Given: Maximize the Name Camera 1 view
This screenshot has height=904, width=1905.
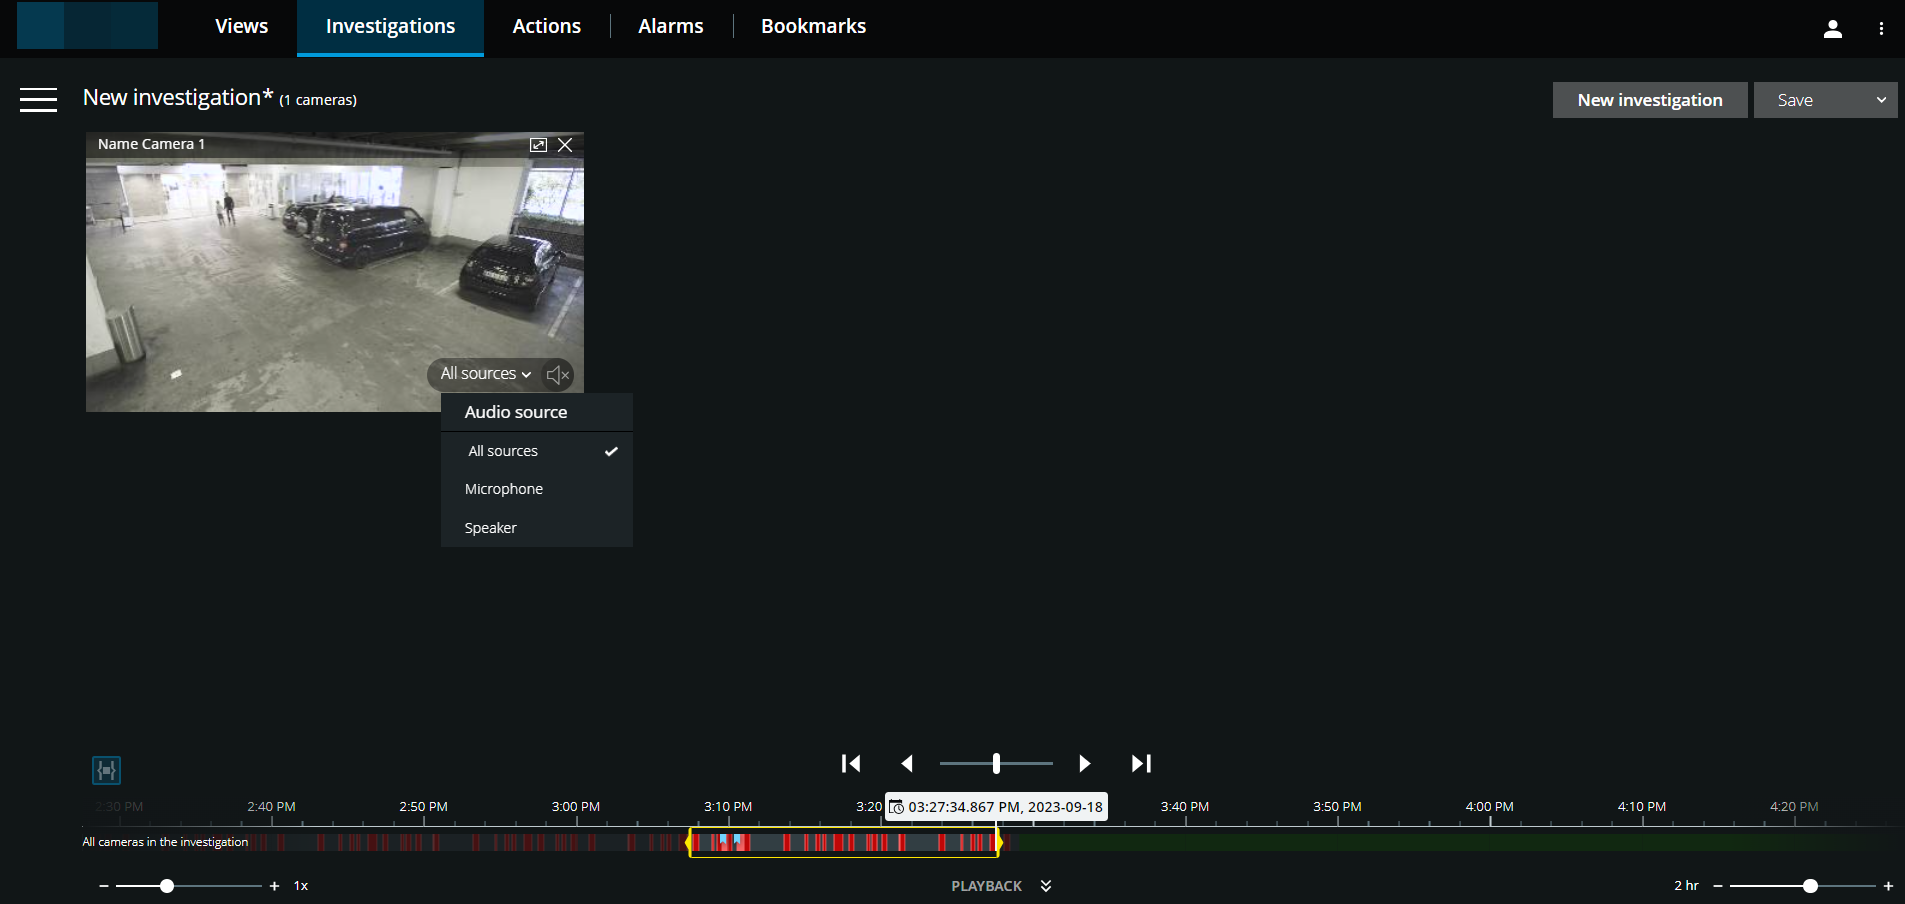Looking at the screenshot, I should (x=538, y=144).
